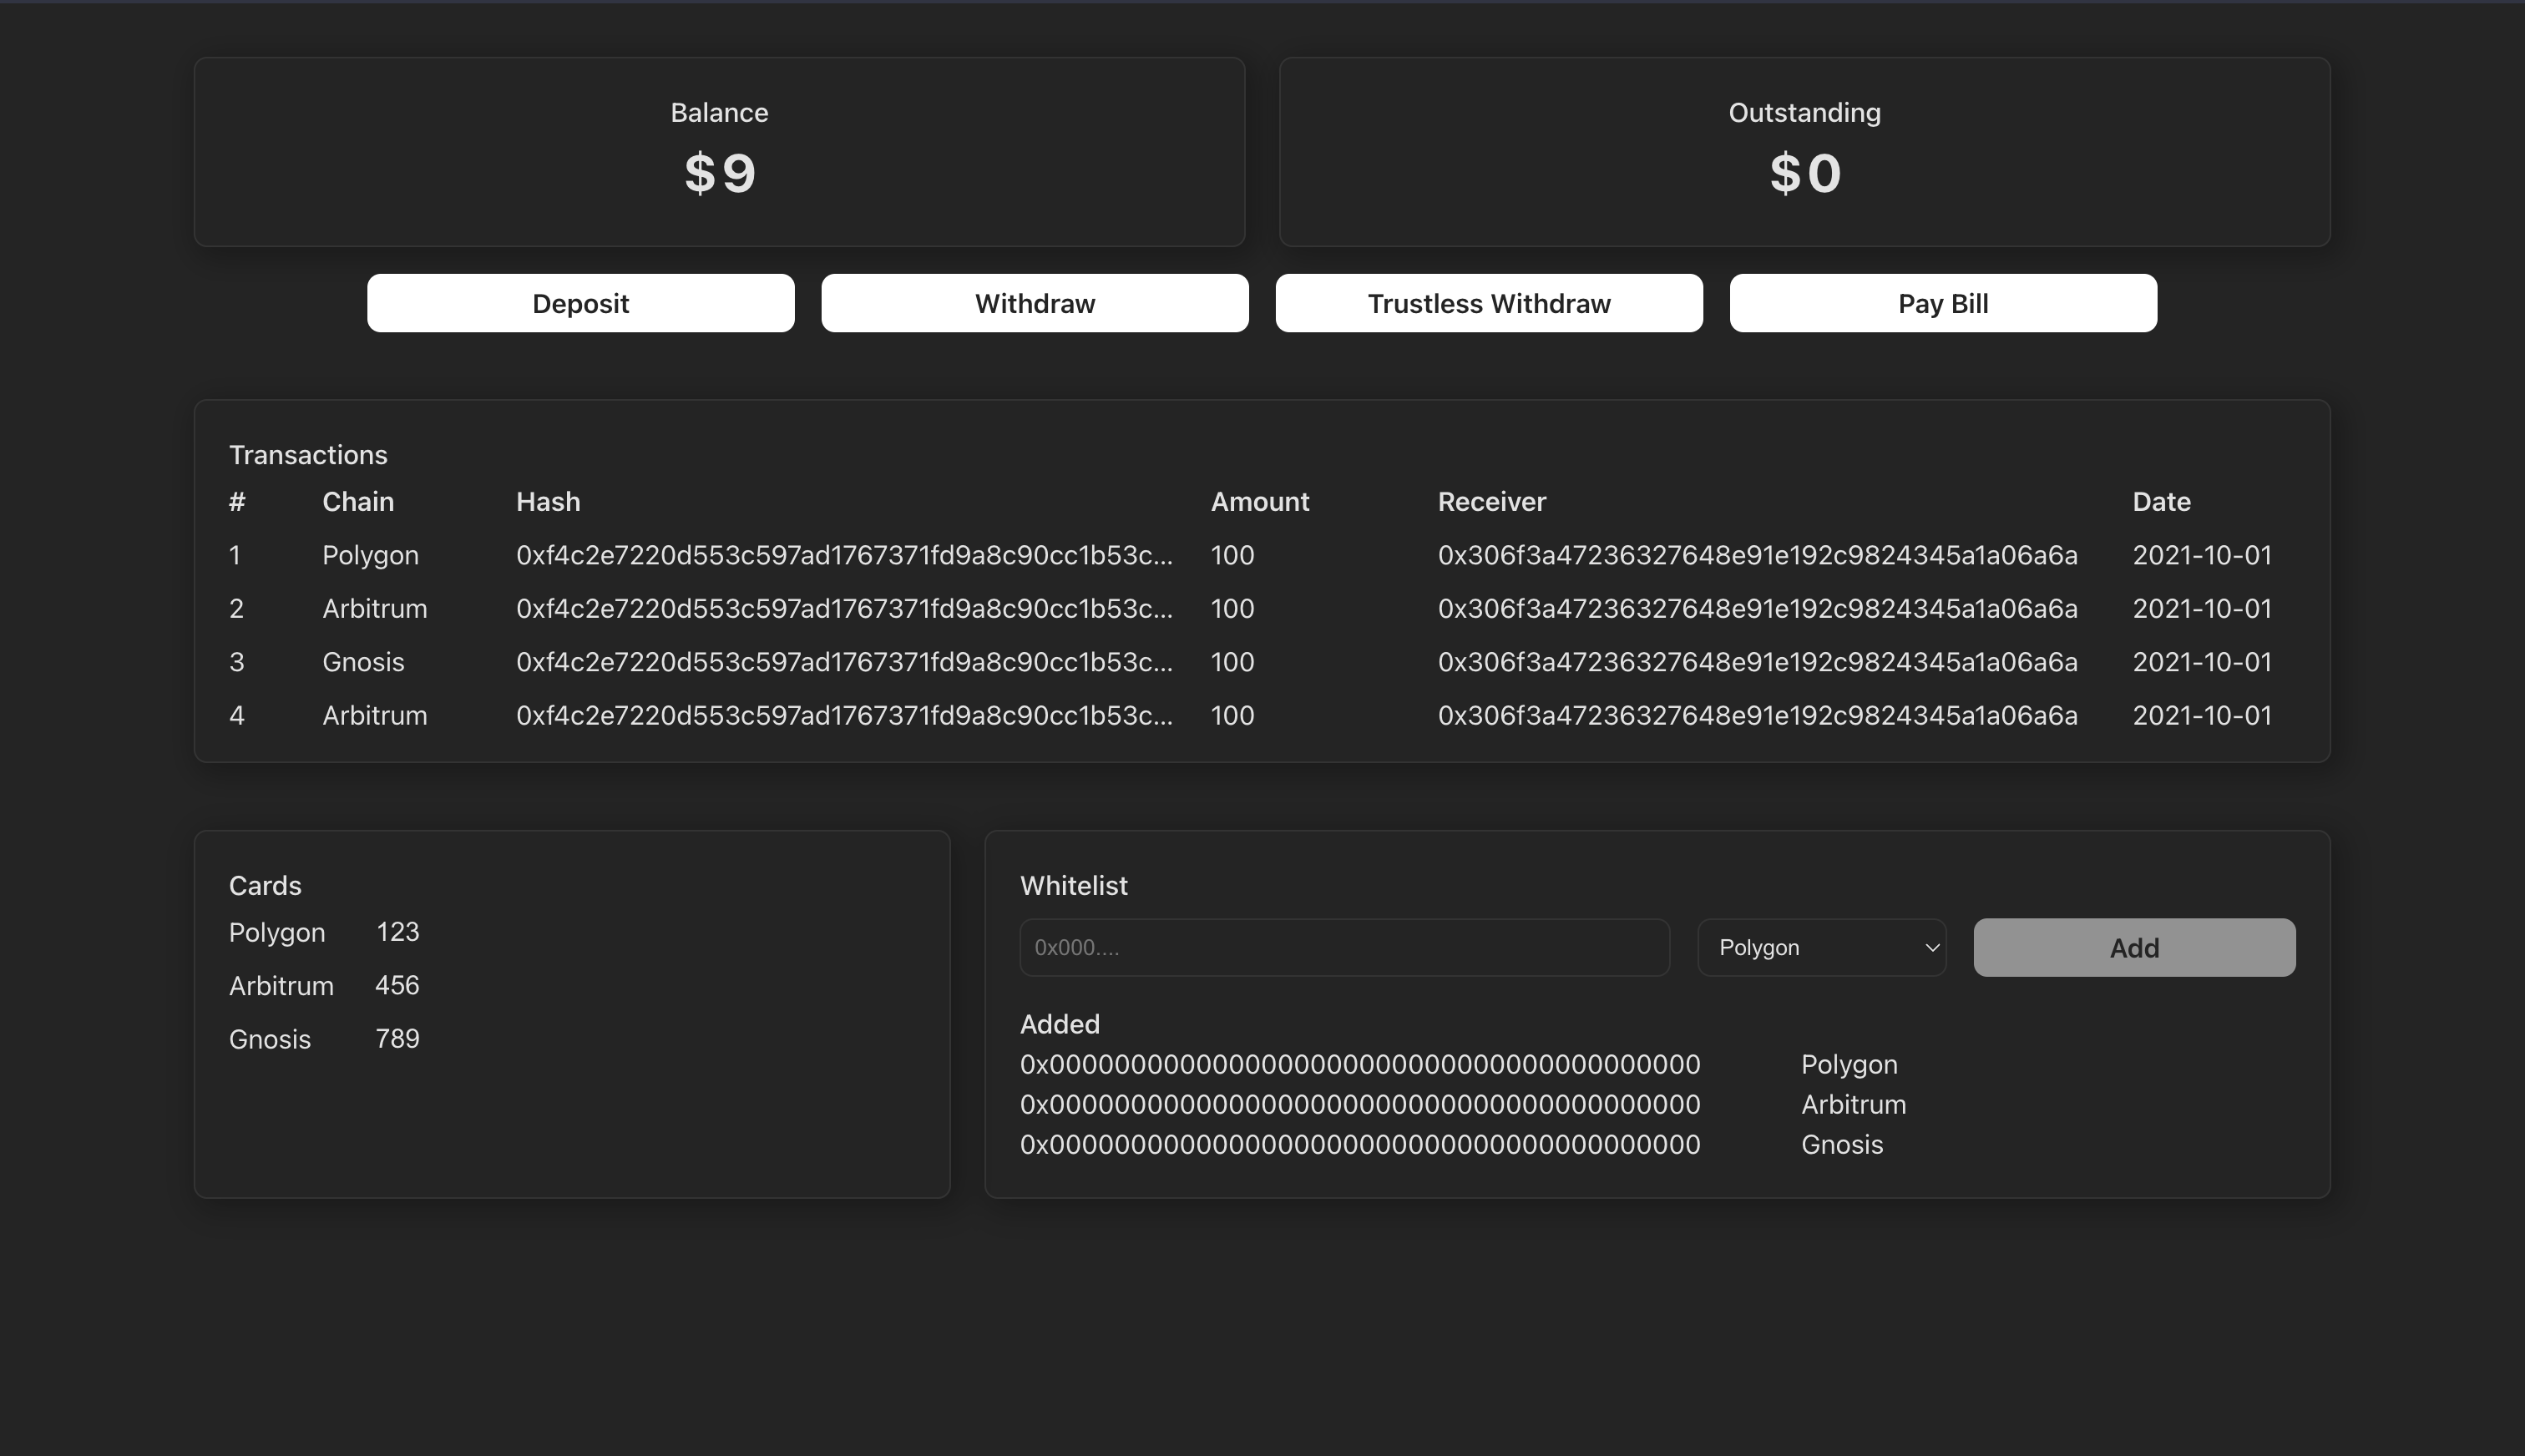Click card number 123
This screenshot has width=2525, height=1456.
point(398,932)
